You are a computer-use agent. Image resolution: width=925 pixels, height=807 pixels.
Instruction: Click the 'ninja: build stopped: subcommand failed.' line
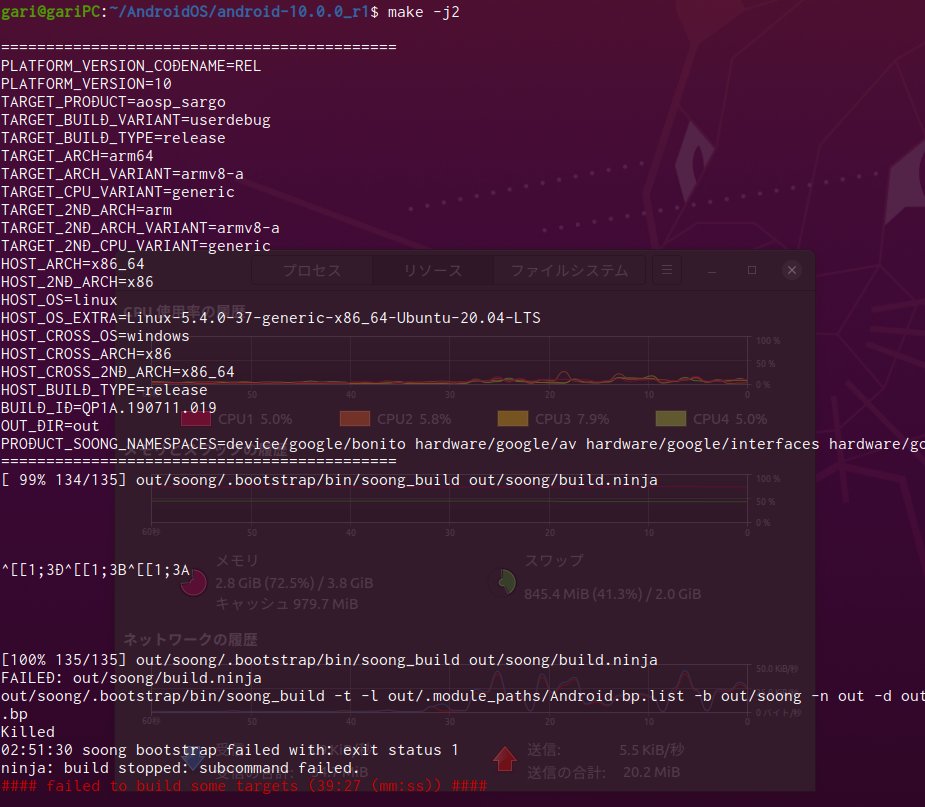coord(181,768)
